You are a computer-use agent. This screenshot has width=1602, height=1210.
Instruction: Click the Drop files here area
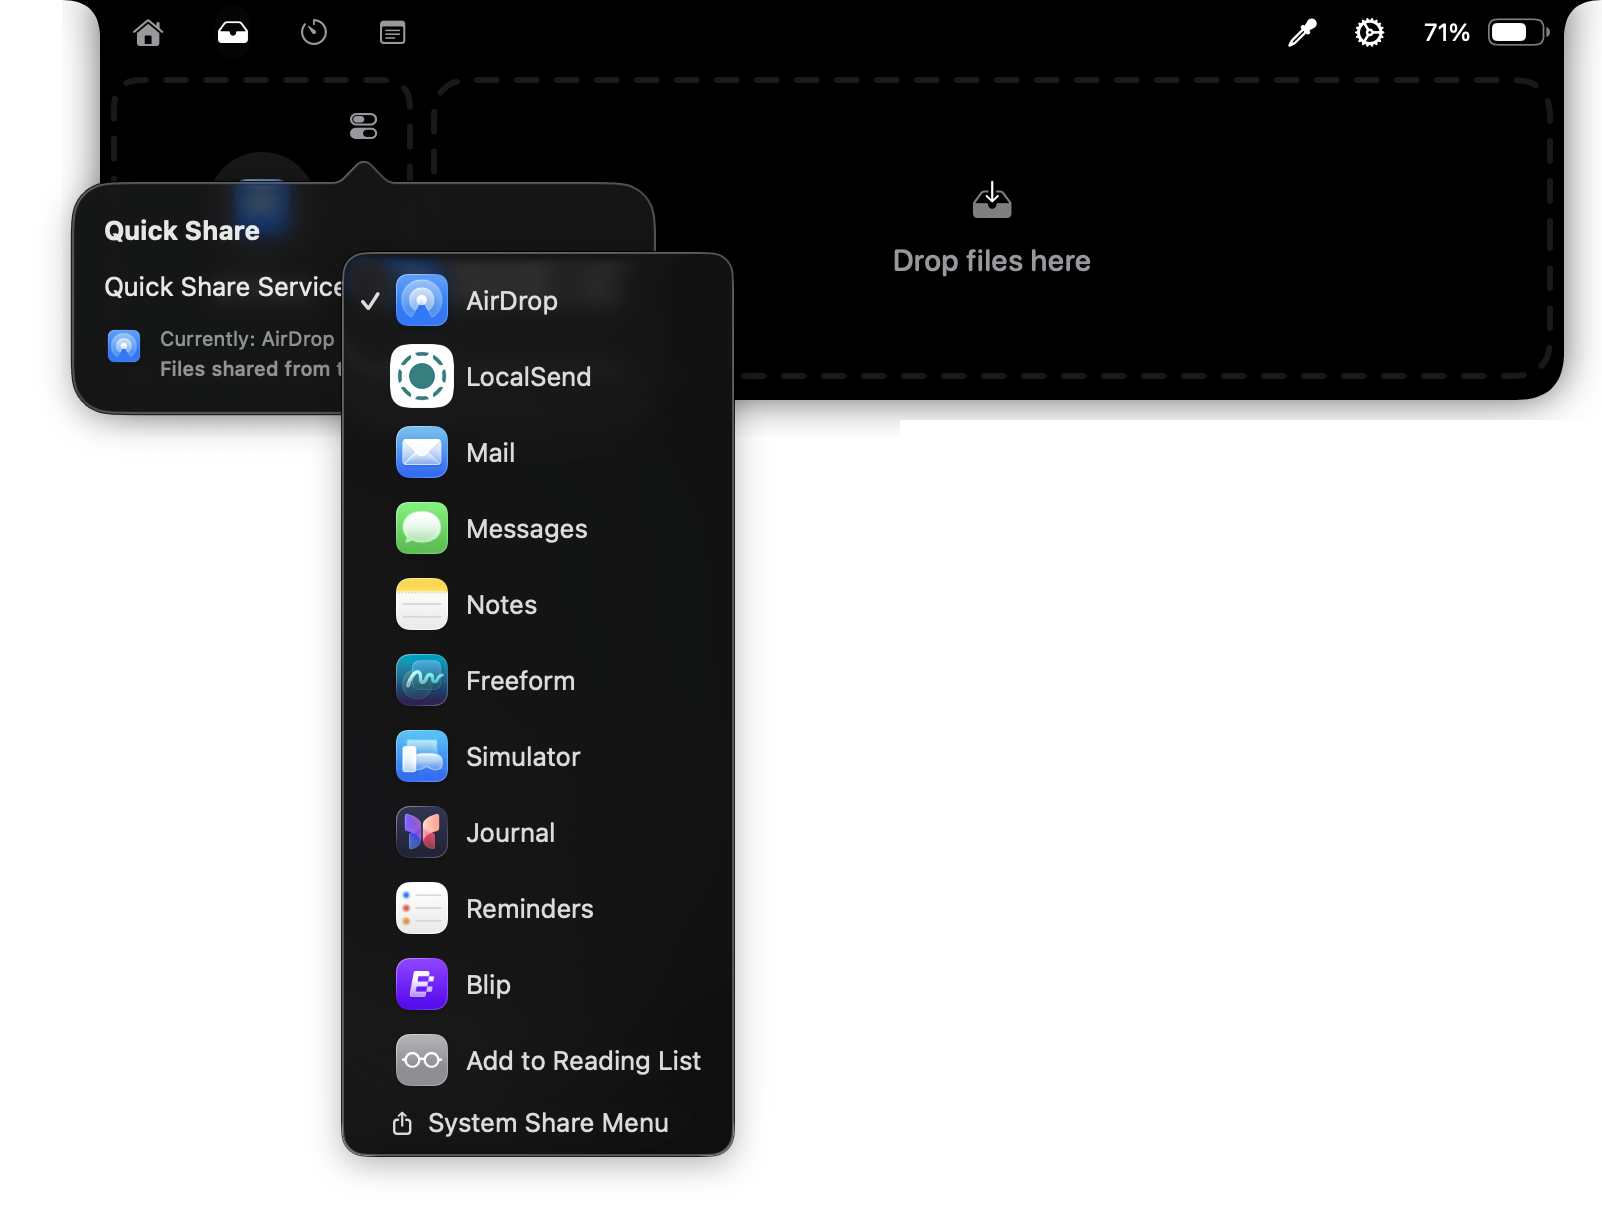point(991,228)
